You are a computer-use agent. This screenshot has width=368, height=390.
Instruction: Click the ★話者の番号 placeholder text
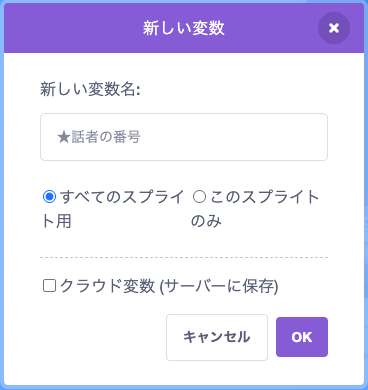(99, 137)
